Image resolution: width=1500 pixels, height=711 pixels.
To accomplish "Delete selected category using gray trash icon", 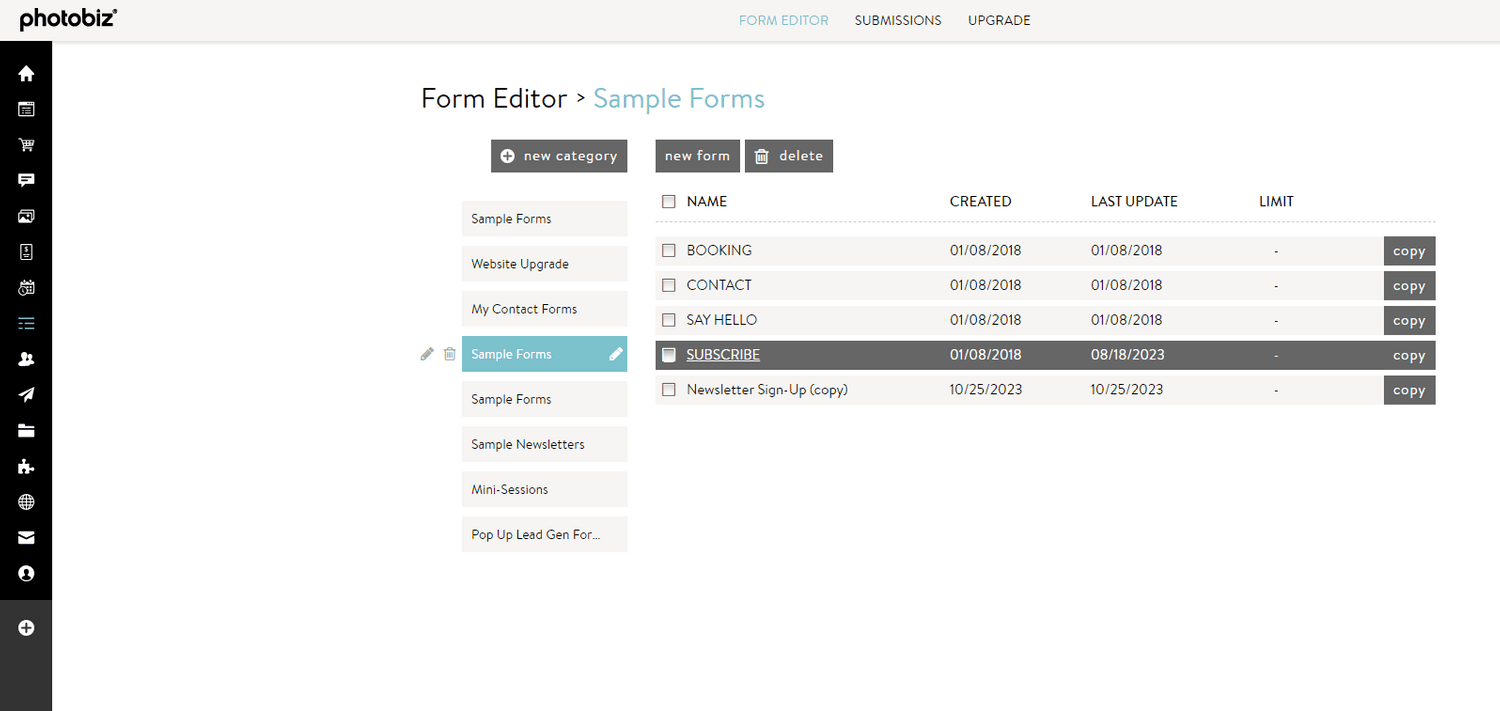I will (x=450, y=354).
